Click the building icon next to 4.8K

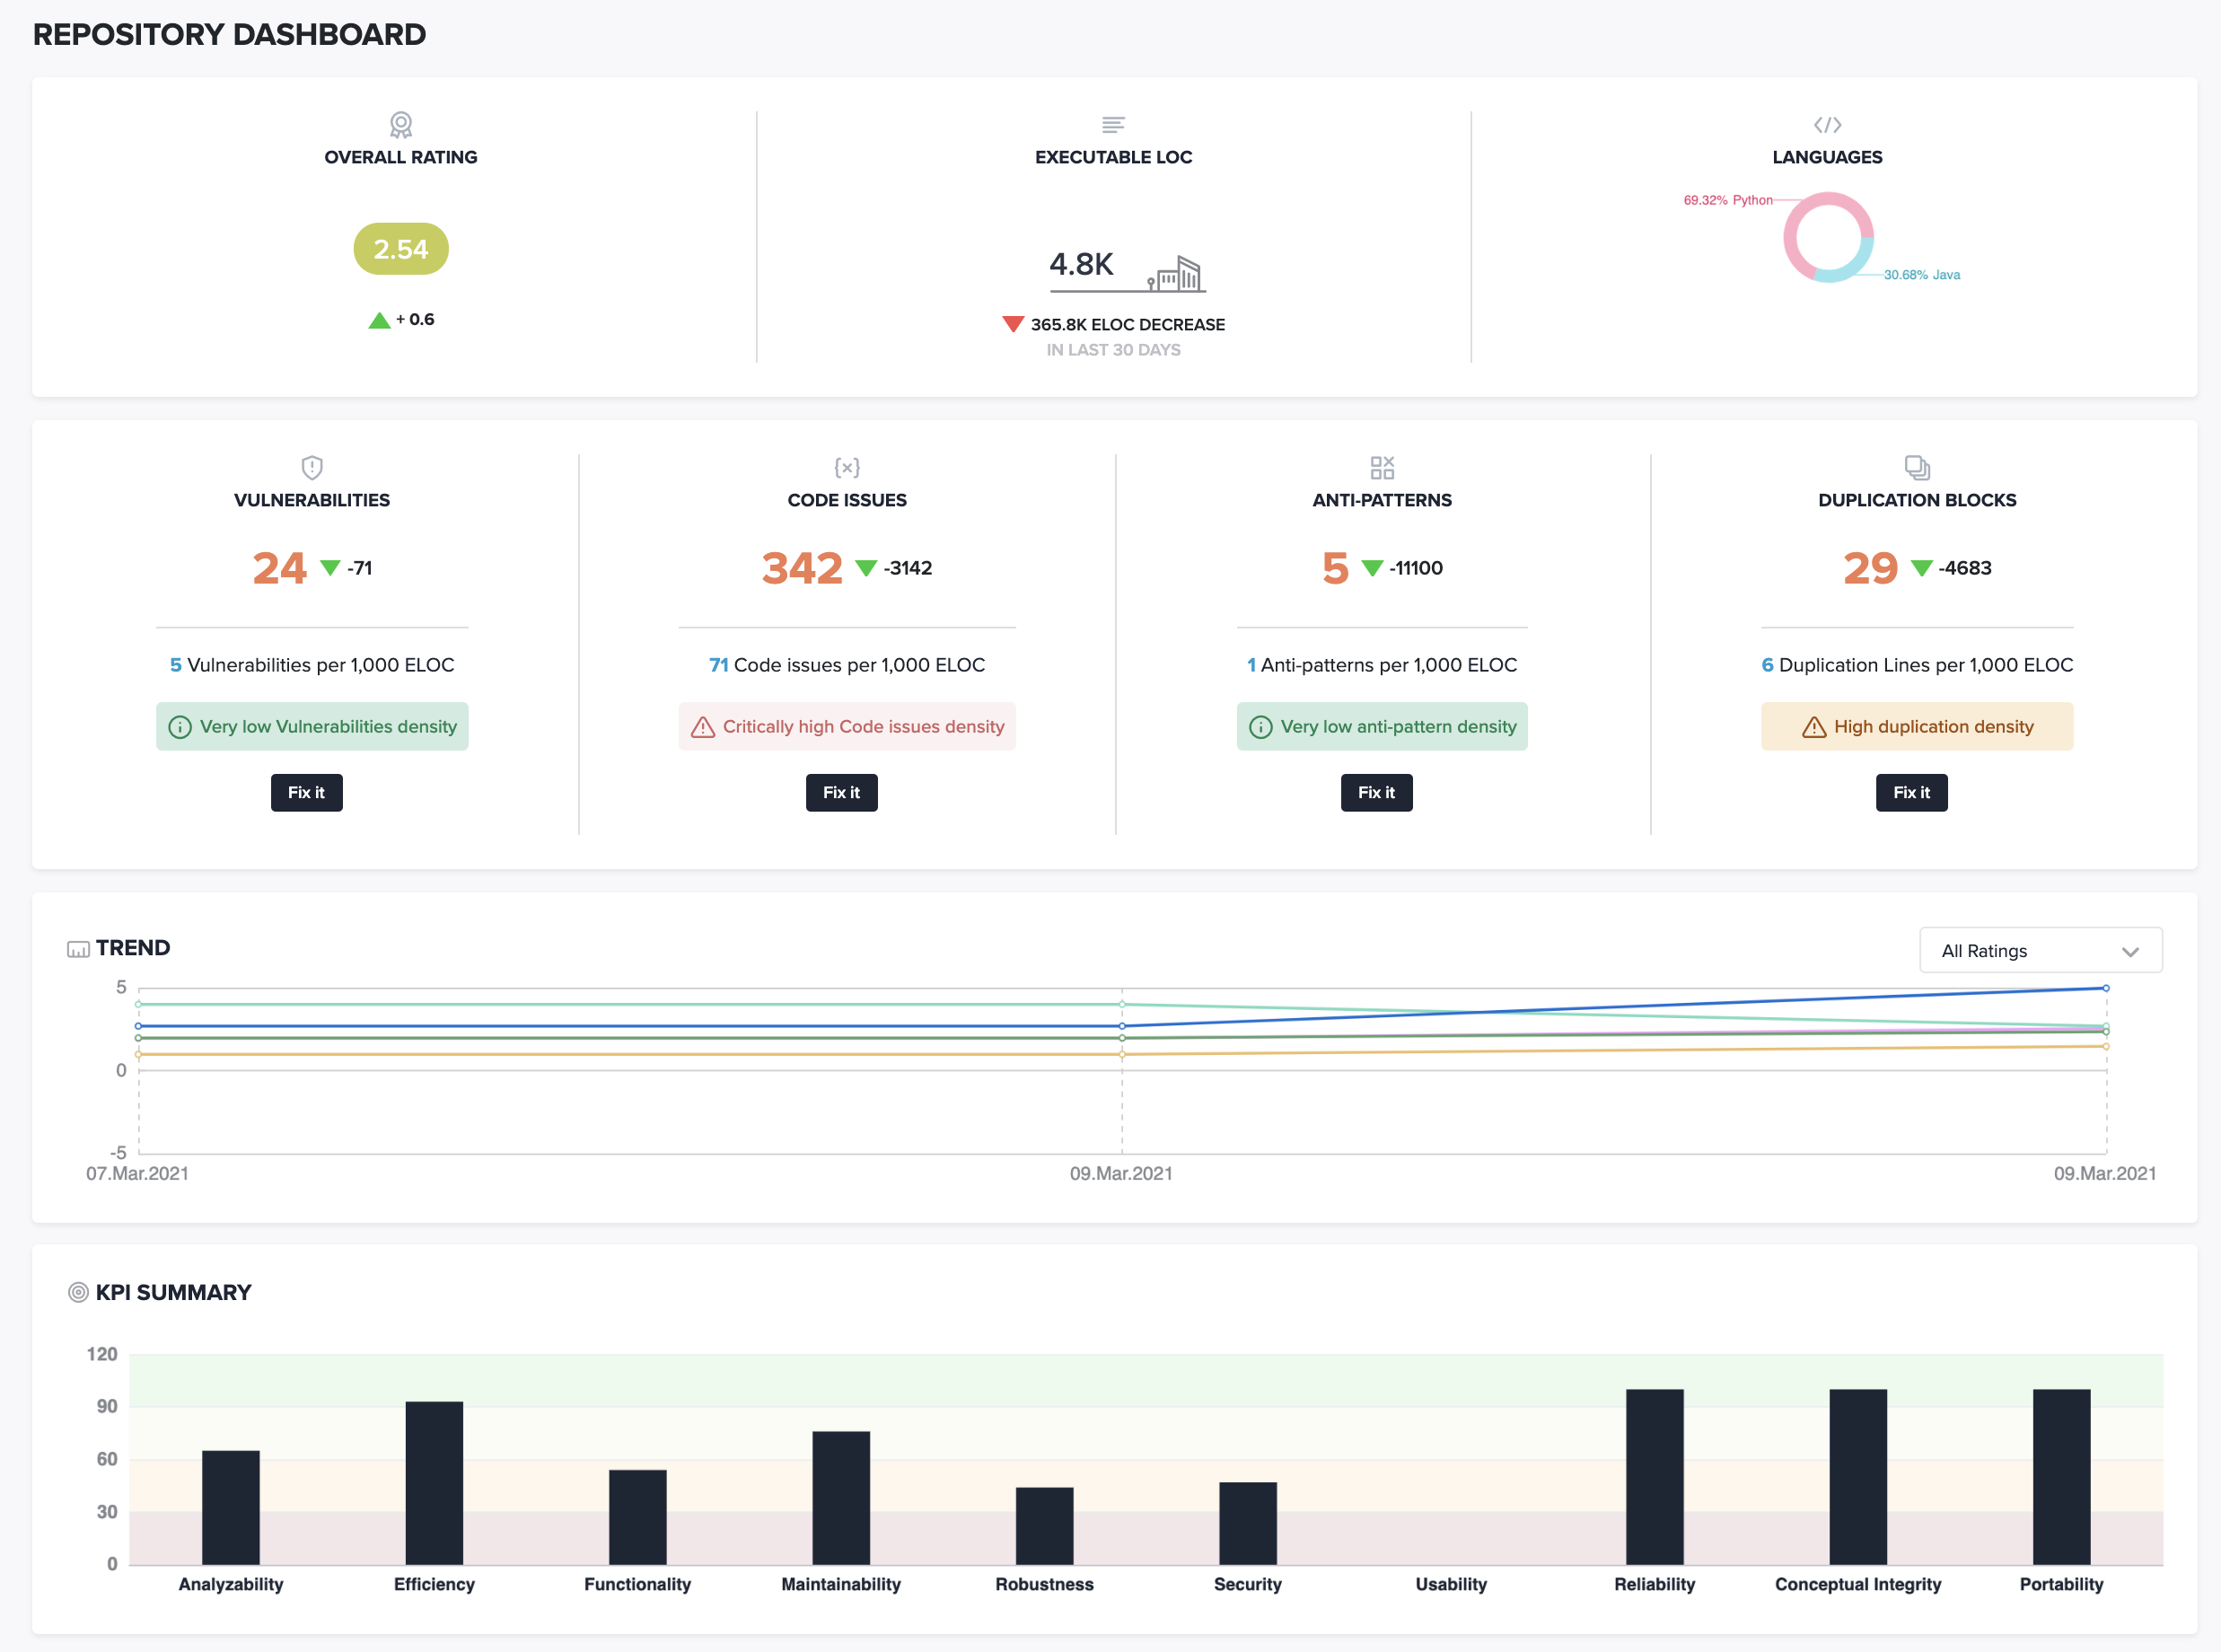[1177, 273]
